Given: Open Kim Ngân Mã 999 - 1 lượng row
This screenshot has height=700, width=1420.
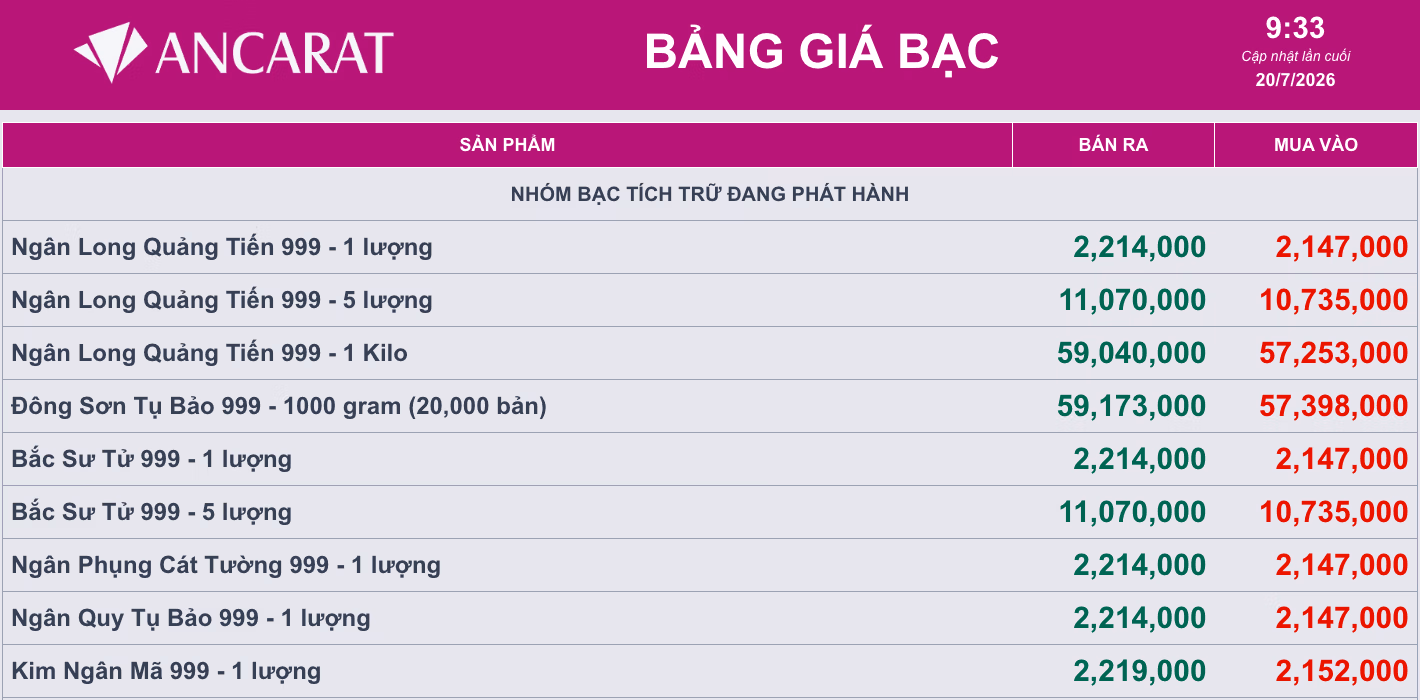Looking at the screenshot, I should (710, 671).
